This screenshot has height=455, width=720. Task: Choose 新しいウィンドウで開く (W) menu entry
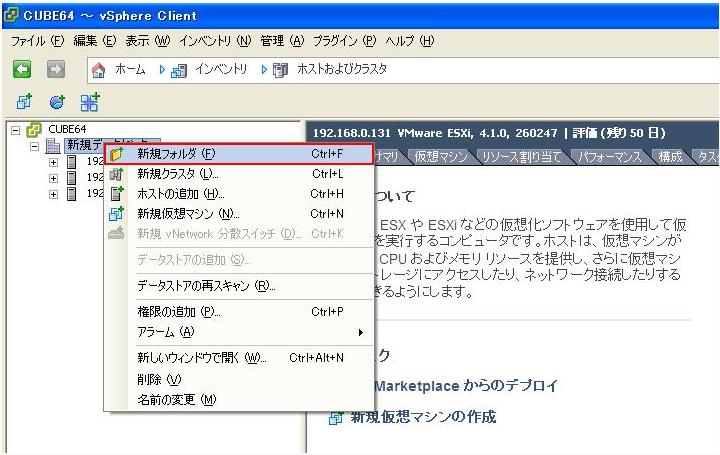(x=238, y=358)
